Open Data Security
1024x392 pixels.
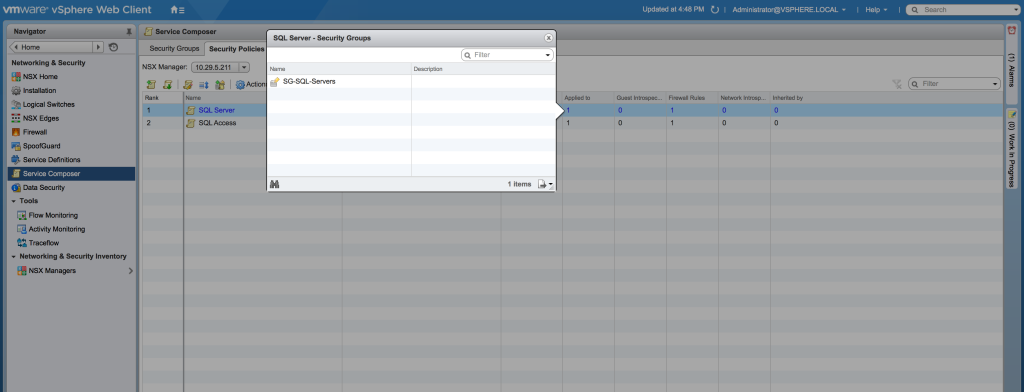(44, 188)
